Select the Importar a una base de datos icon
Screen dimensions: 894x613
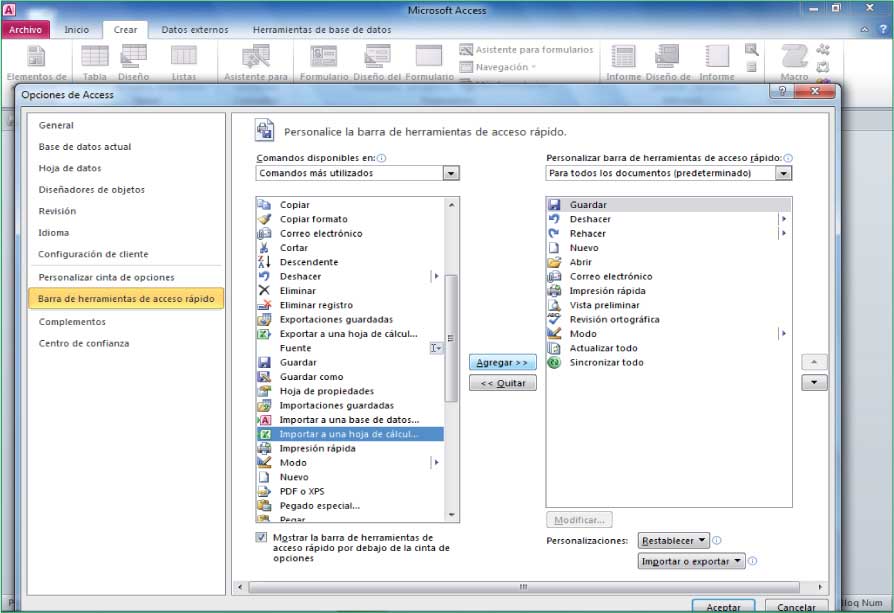point(264,420)
